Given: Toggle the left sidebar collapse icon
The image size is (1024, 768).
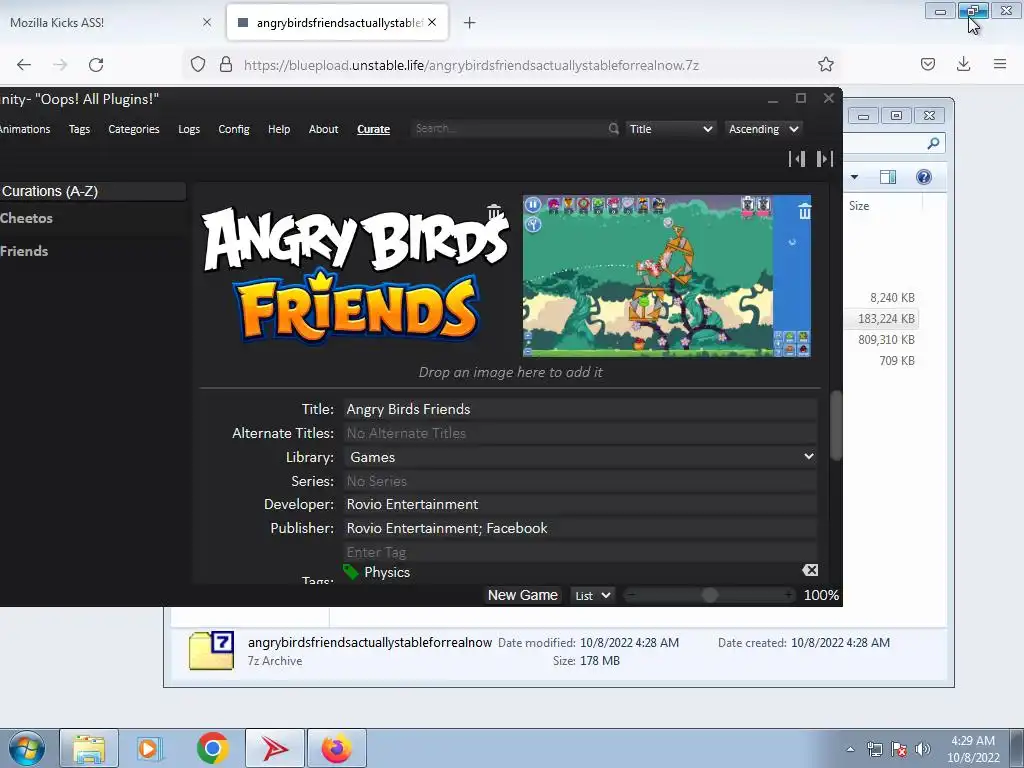Looking at the screenshot, I should coord(797,159).
